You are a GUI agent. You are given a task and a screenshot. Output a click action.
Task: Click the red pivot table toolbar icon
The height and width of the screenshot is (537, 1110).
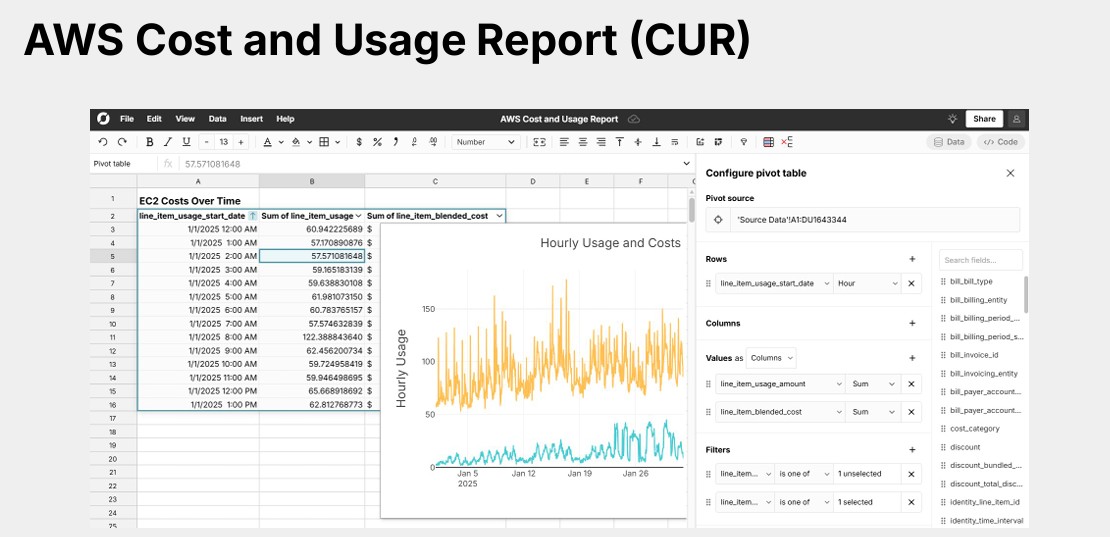coord(769,142)
